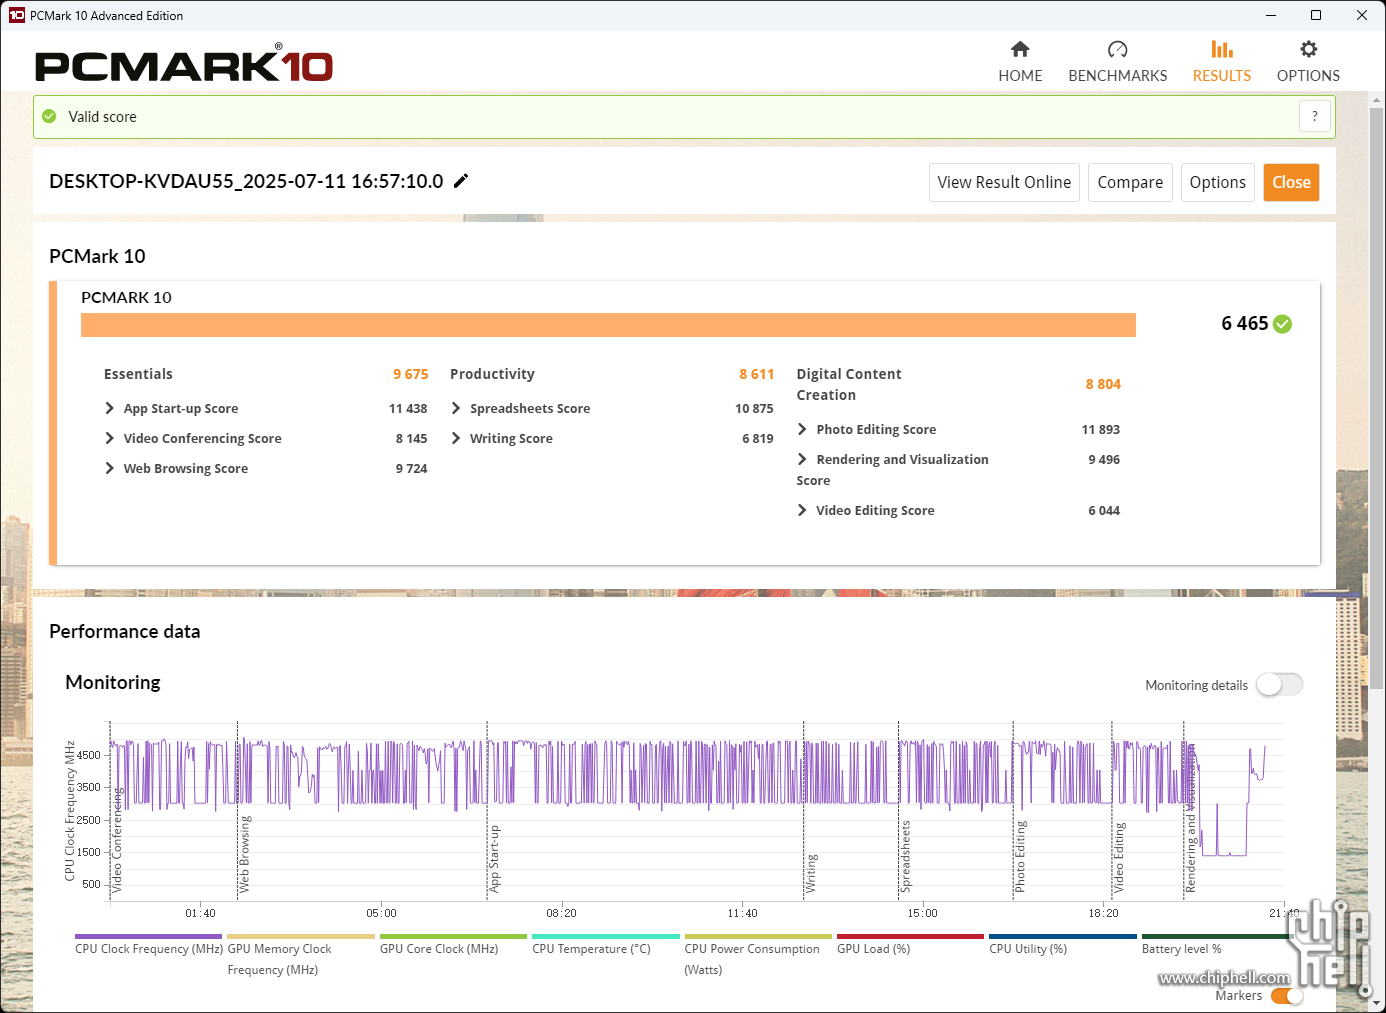Image resolution: width=1386 pixels, height=1013 pixels.
Task: Click the scrollbar up arrow
Action: (x=1377, y=99)
